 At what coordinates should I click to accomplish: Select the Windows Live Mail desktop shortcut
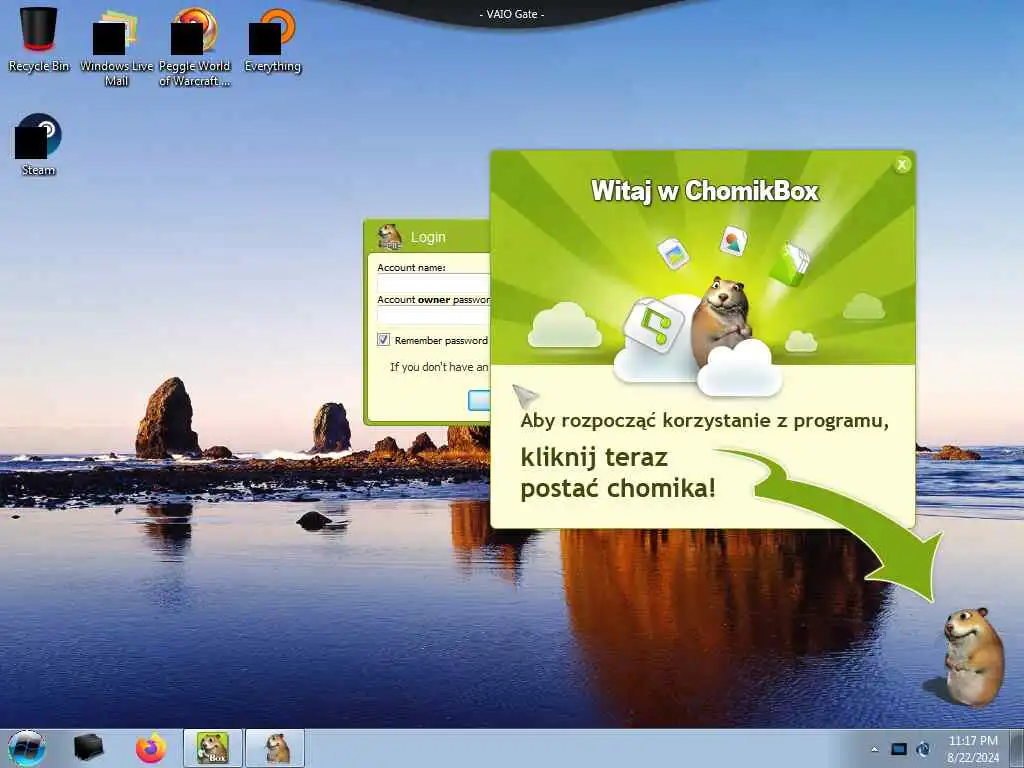116,47
